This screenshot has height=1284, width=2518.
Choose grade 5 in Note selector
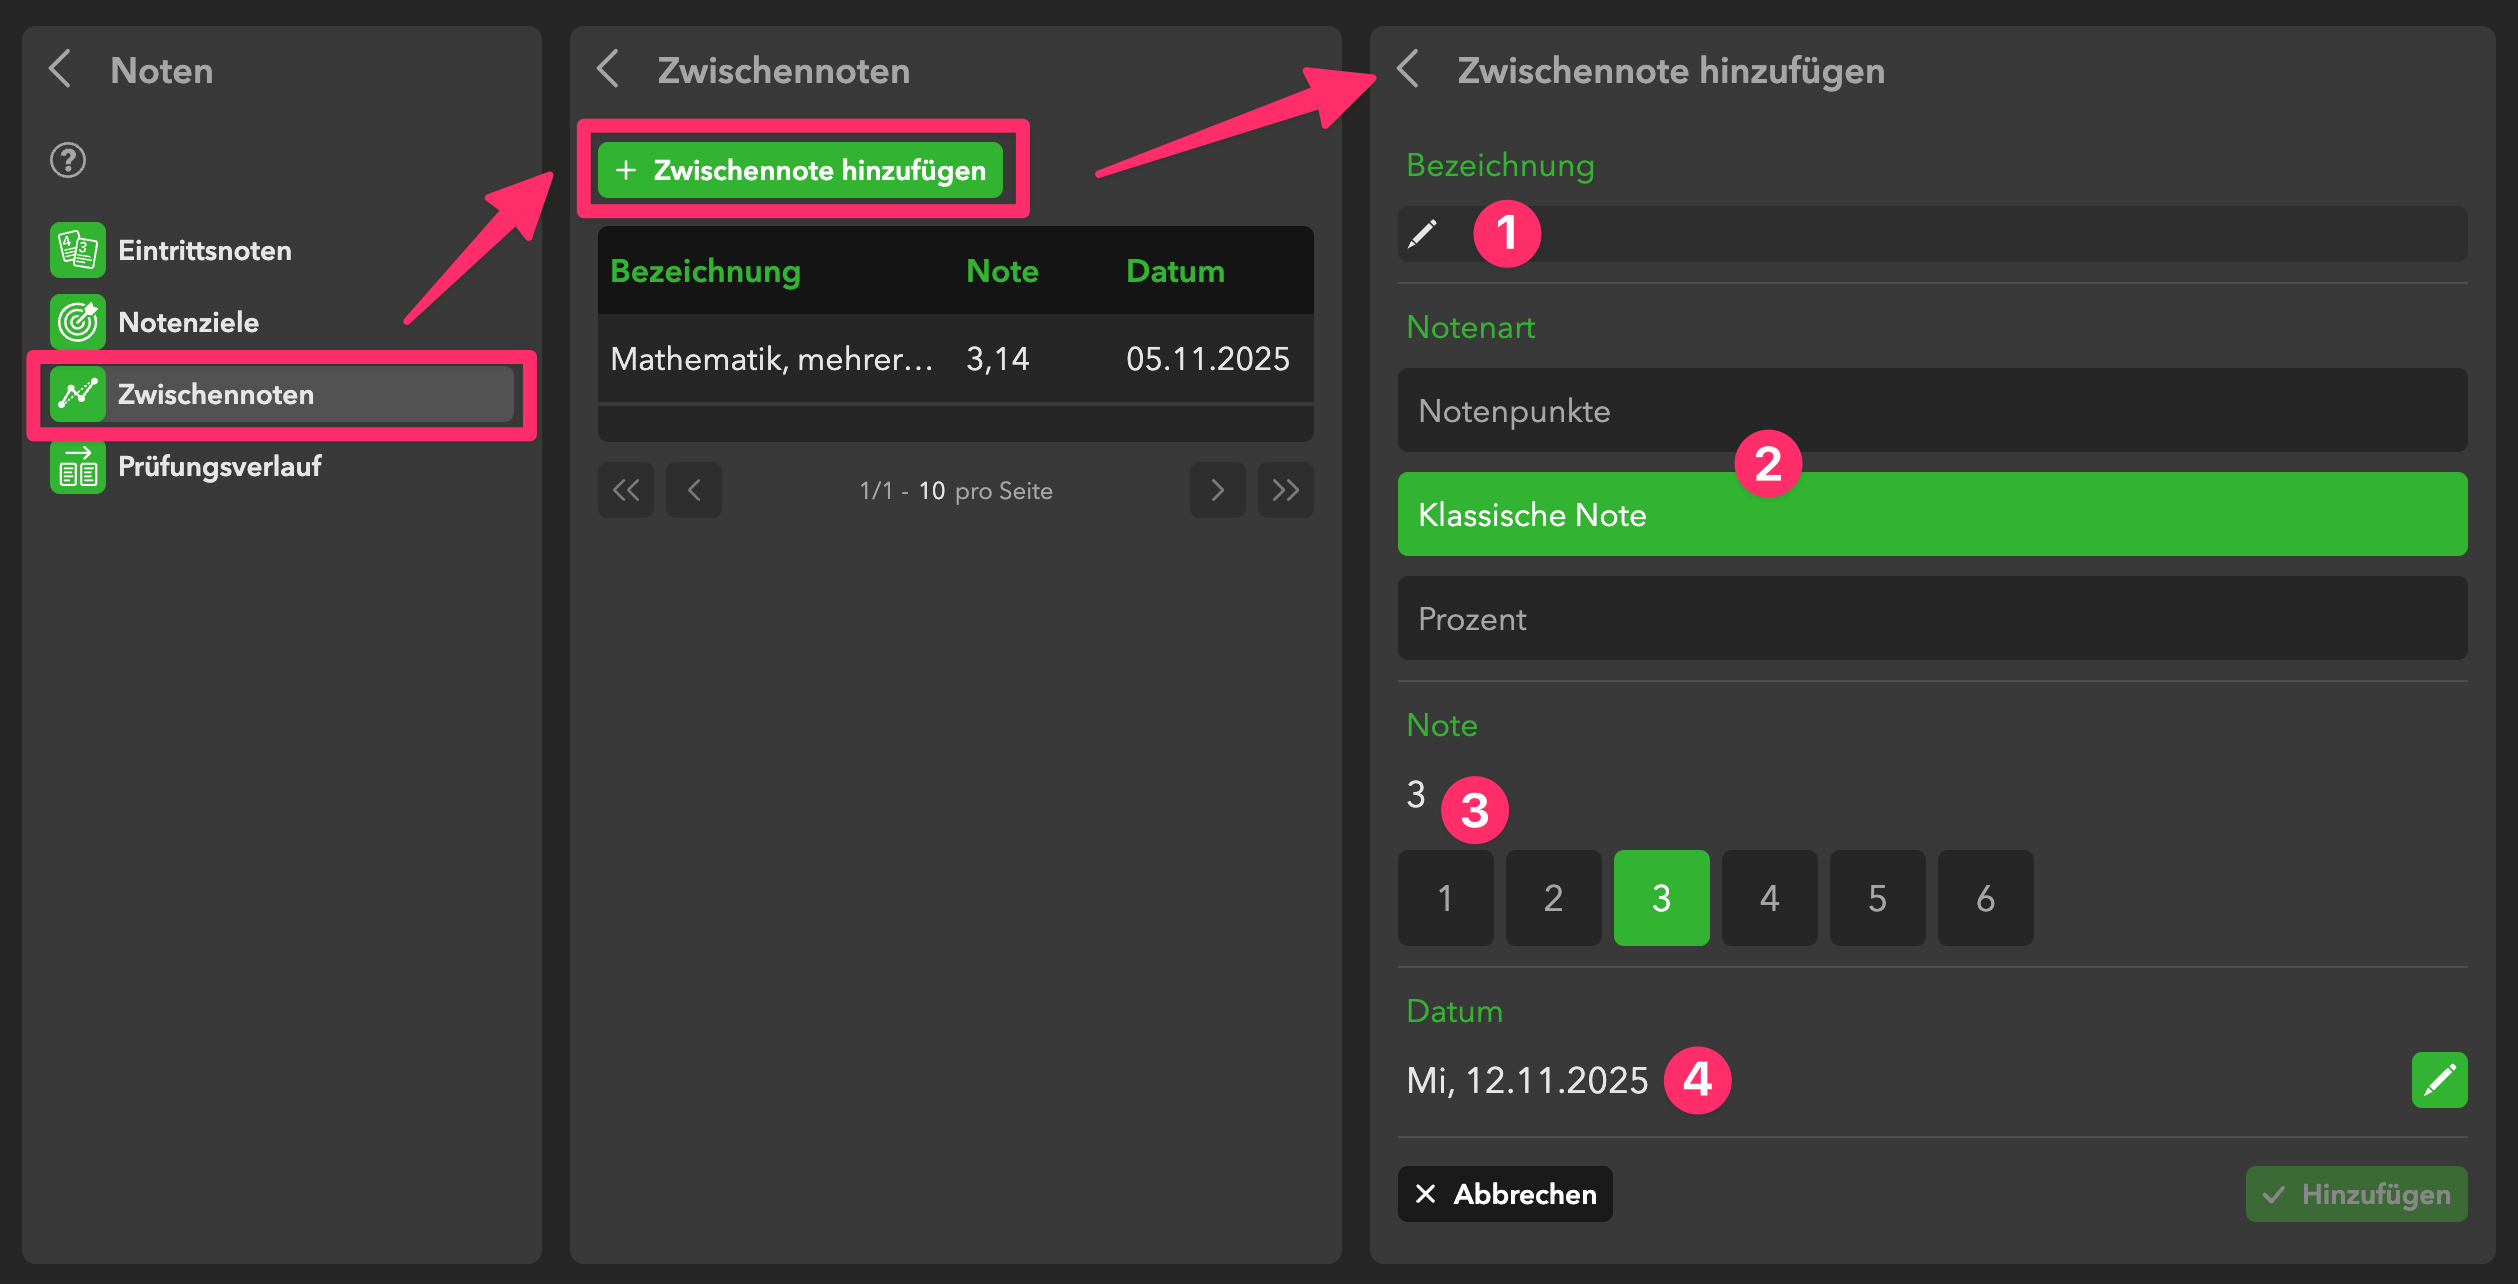[1877, 898]
